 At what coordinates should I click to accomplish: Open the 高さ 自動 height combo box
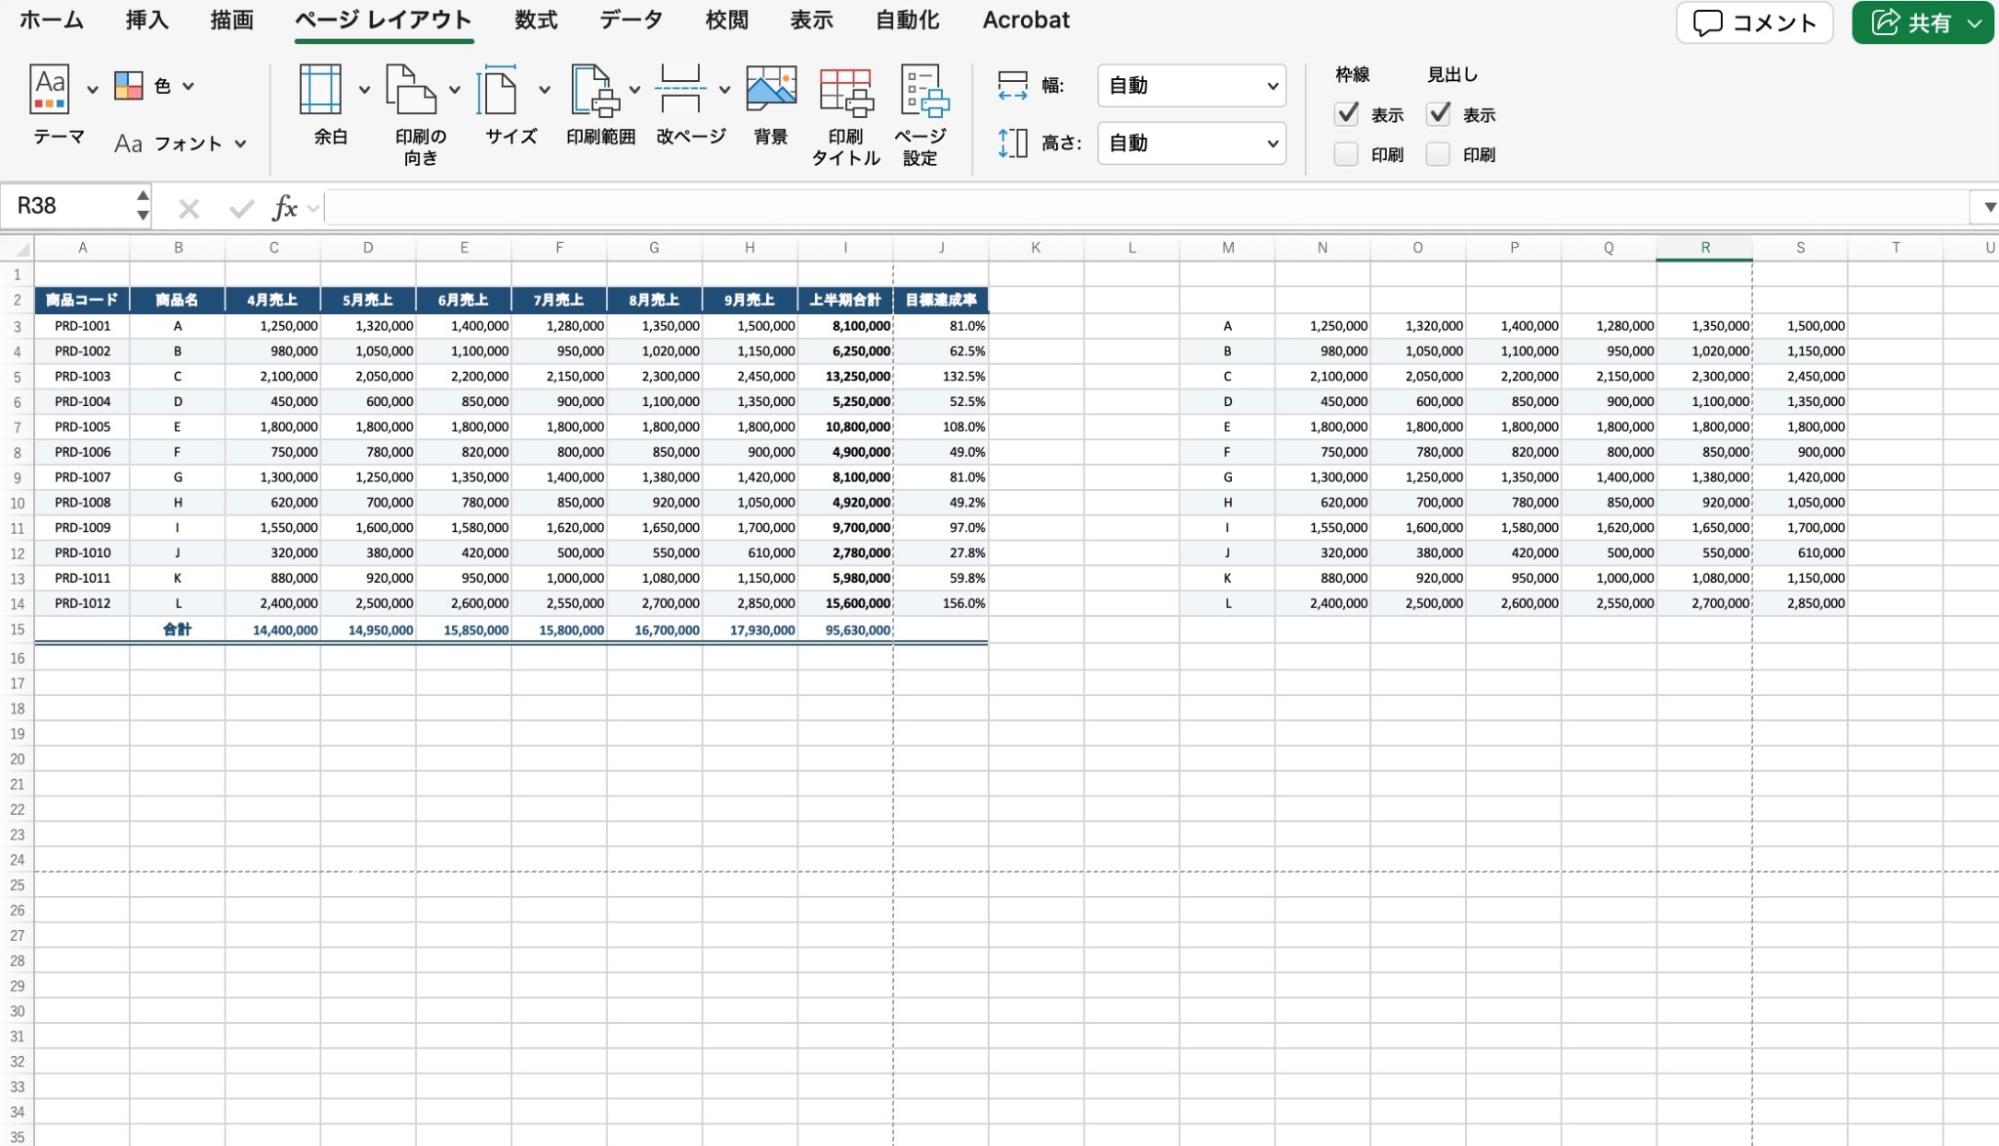(1191, 143)
